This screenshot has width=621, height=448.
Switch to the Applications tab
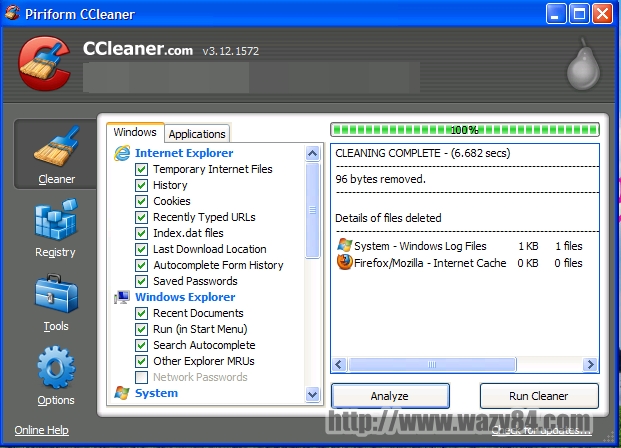tap(197, 134)
